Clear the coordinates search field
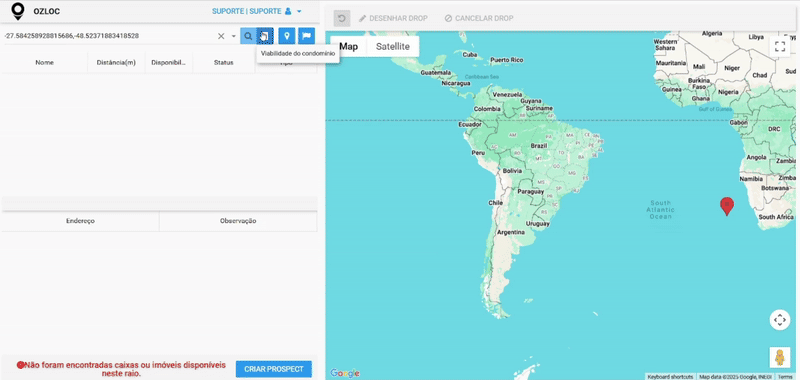 221,36
